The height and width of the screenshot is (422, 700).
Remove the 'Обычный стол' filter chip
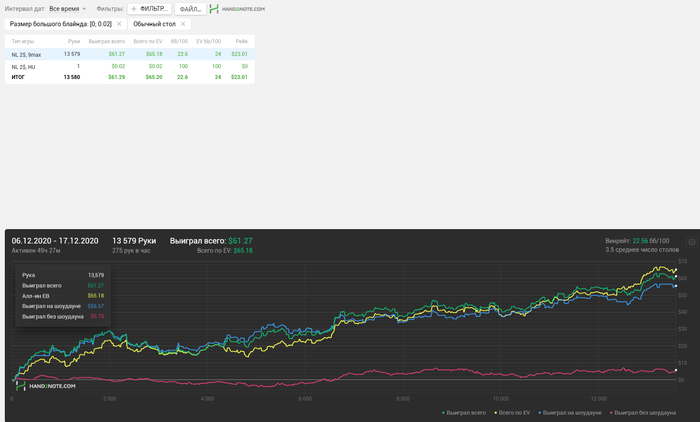tap(183, 24)
